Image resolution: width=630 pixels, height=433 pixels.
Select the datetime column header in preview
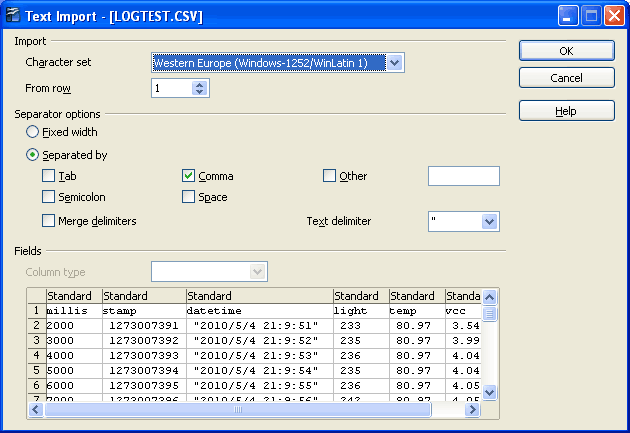pyautogui.click(x=259, y=296)
